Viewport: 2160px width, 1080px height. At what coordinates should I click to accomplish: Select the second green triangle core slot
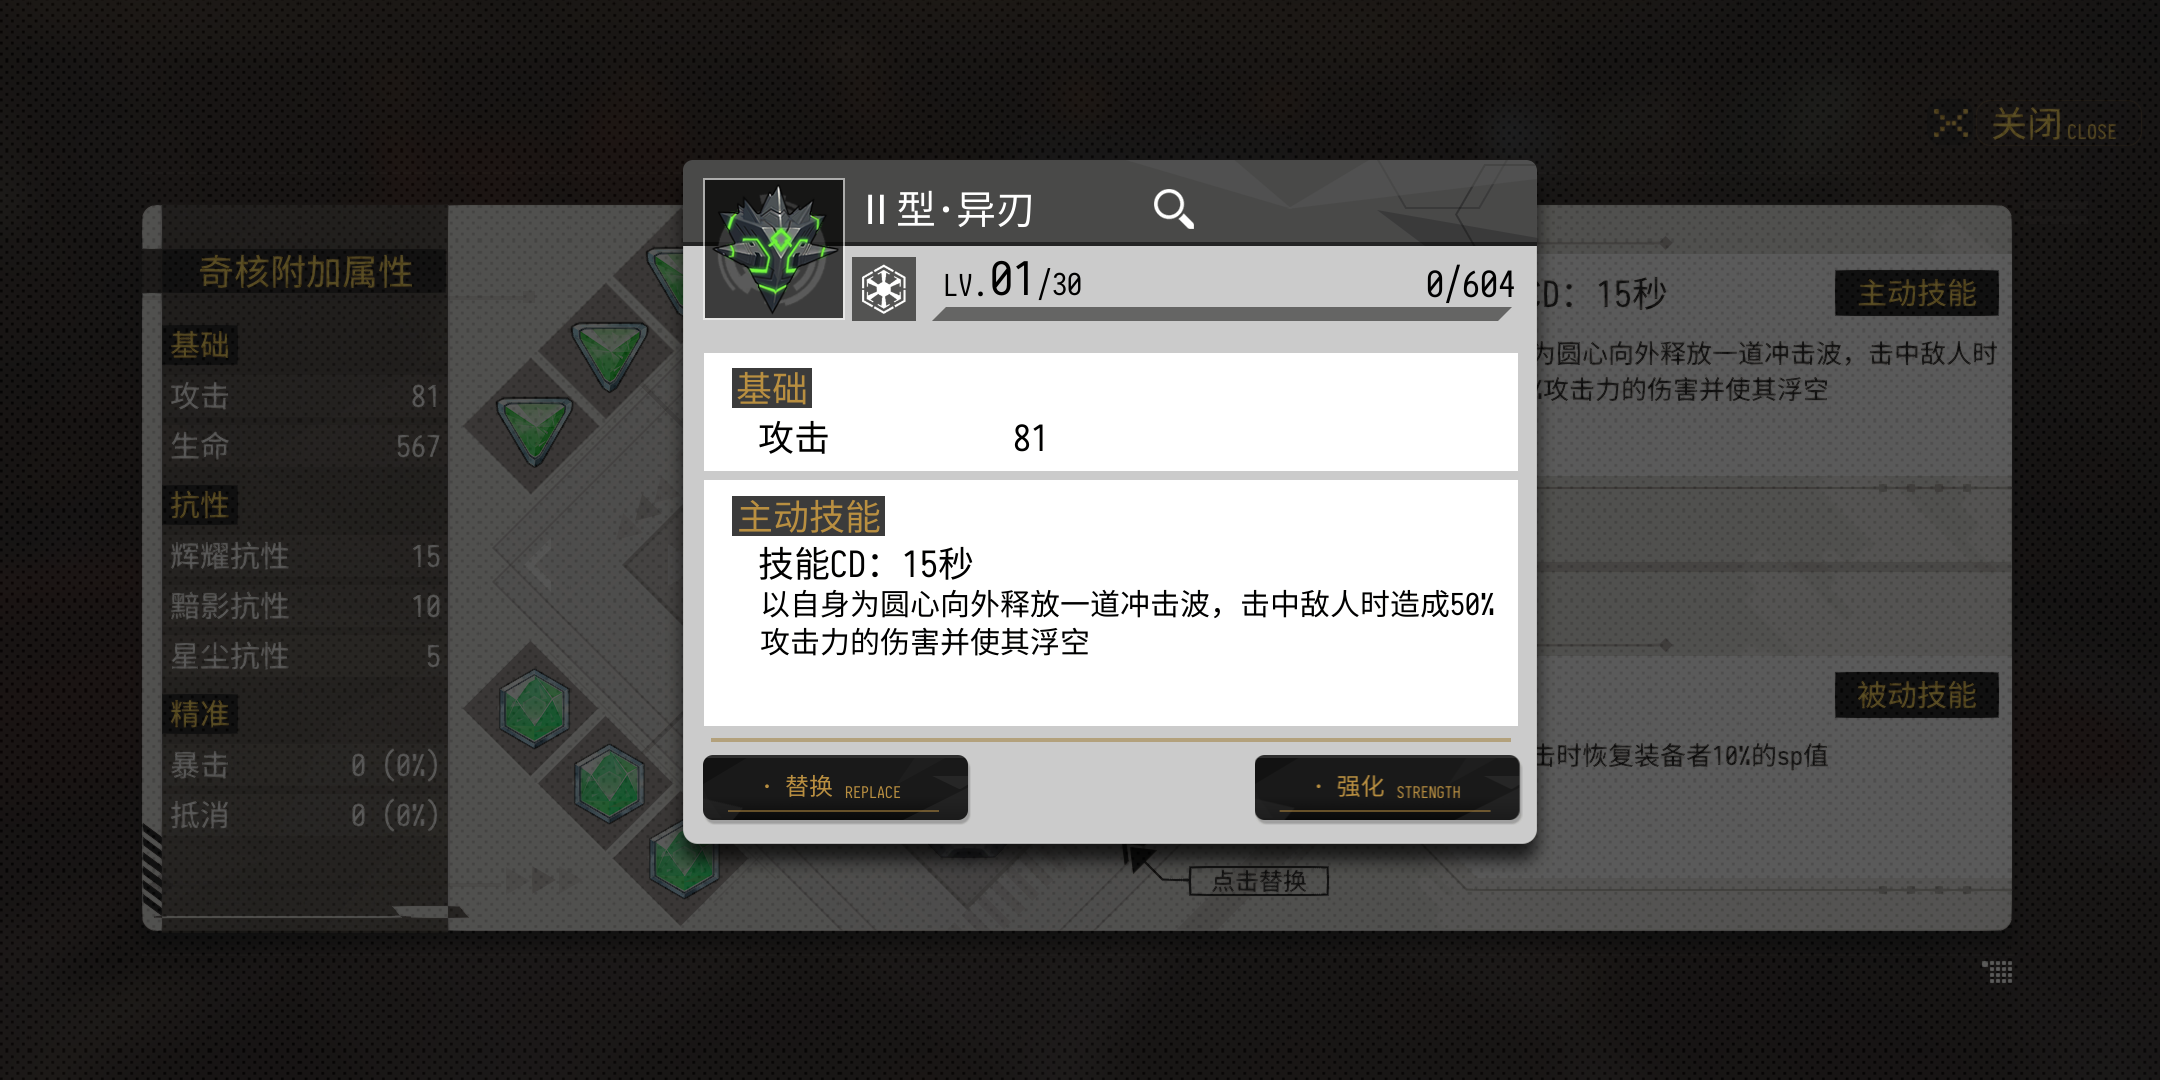pos(609,354)
